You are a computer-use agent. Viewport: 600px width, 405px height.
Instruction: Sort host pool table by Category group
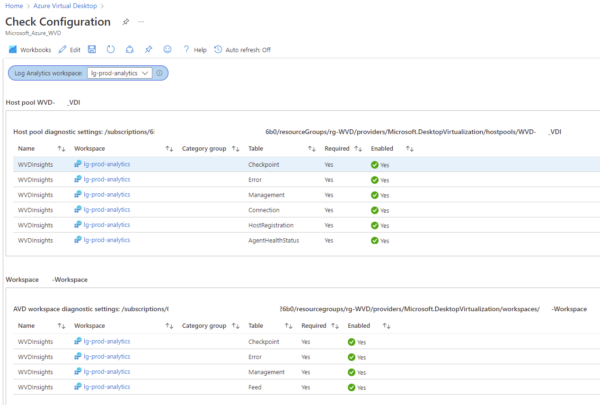pyautogui.click(x=235, y=149)
